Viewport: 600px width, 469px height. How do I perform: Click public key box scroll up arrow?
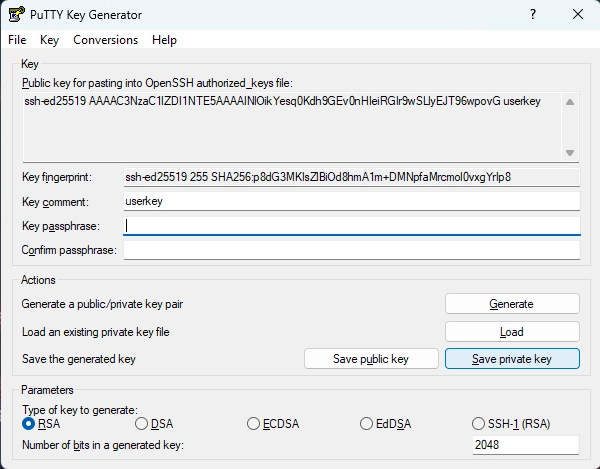coord(570,102)
